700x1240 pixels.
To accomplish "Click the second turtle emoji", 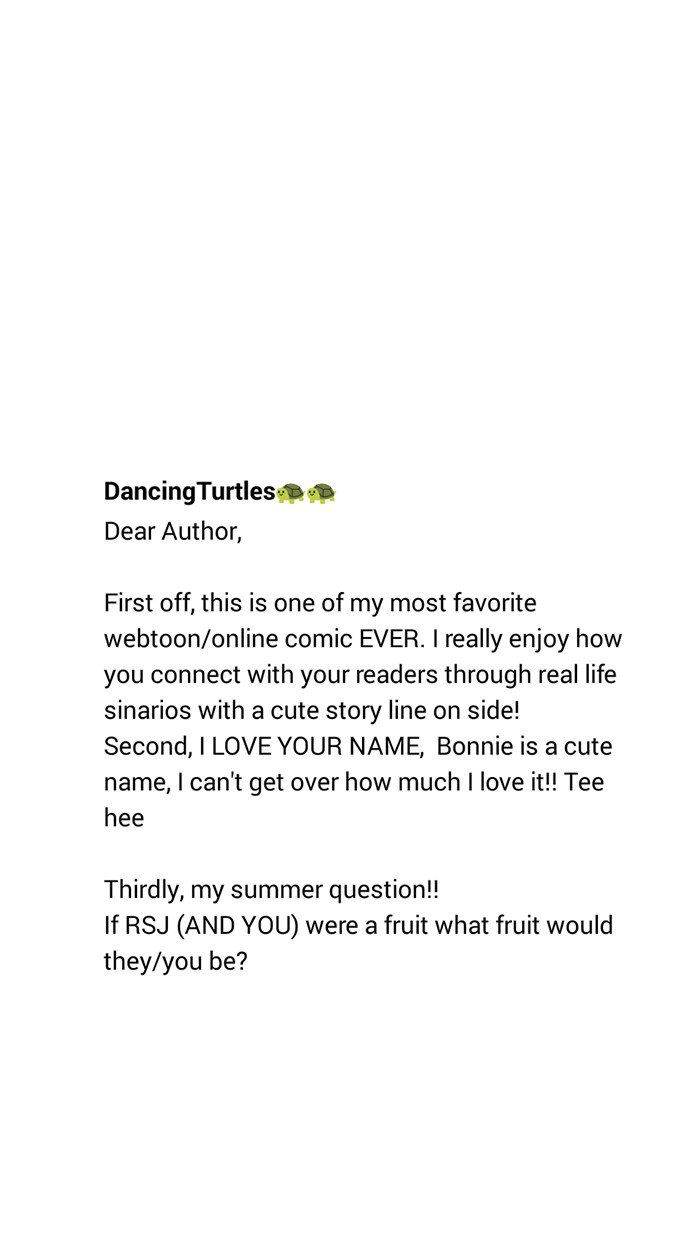I will 322,492.
